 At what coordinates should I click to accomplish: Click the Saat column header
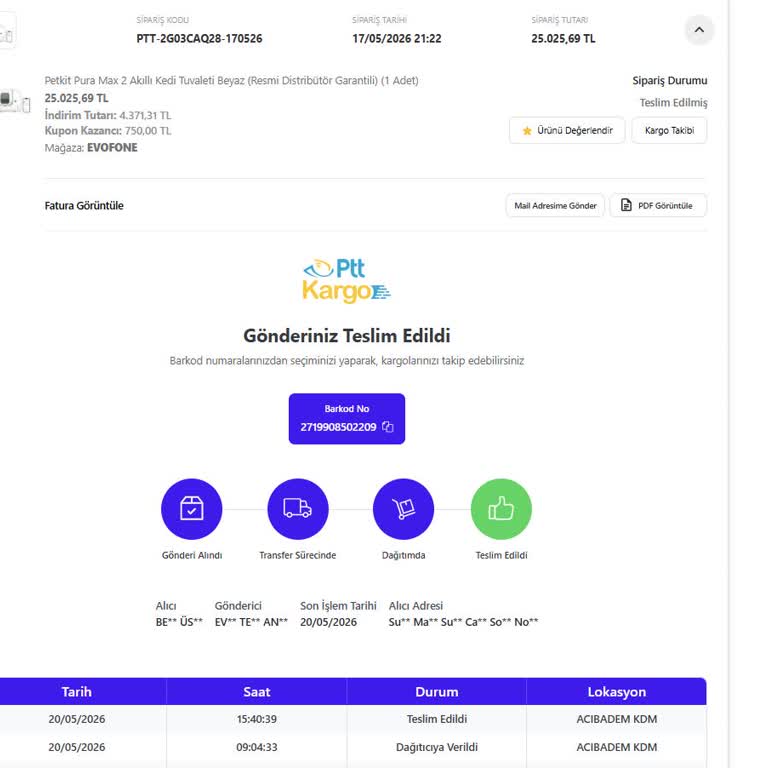point(257,692)
